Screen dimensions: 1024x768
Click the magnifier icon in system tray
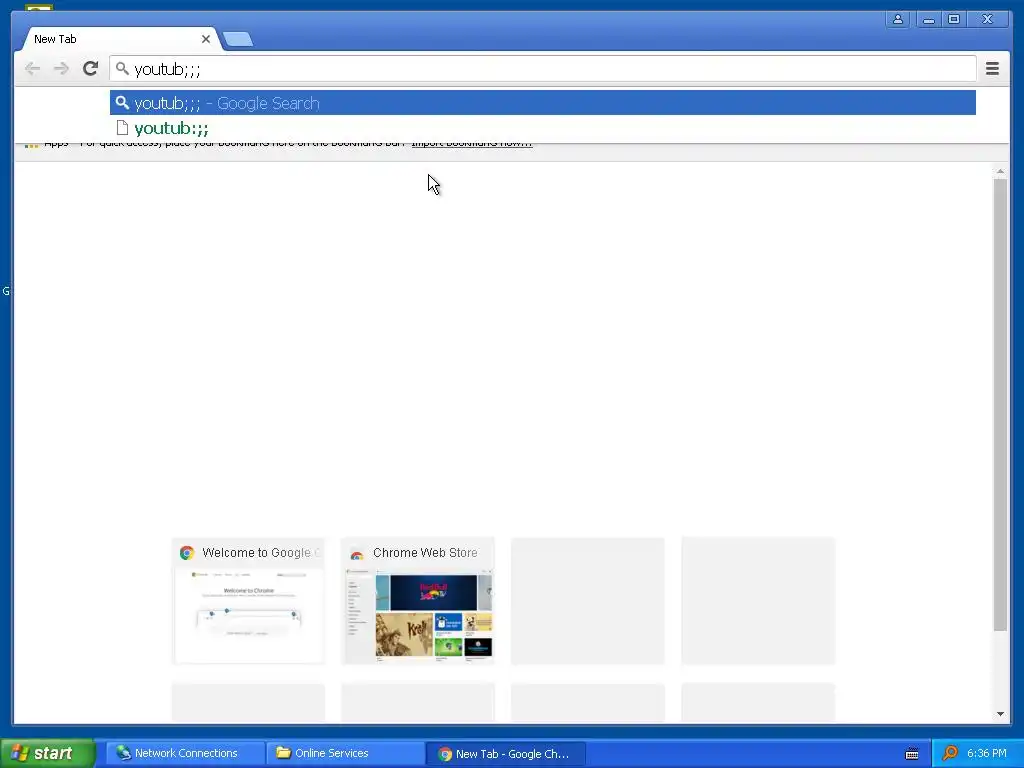(950, 754)
